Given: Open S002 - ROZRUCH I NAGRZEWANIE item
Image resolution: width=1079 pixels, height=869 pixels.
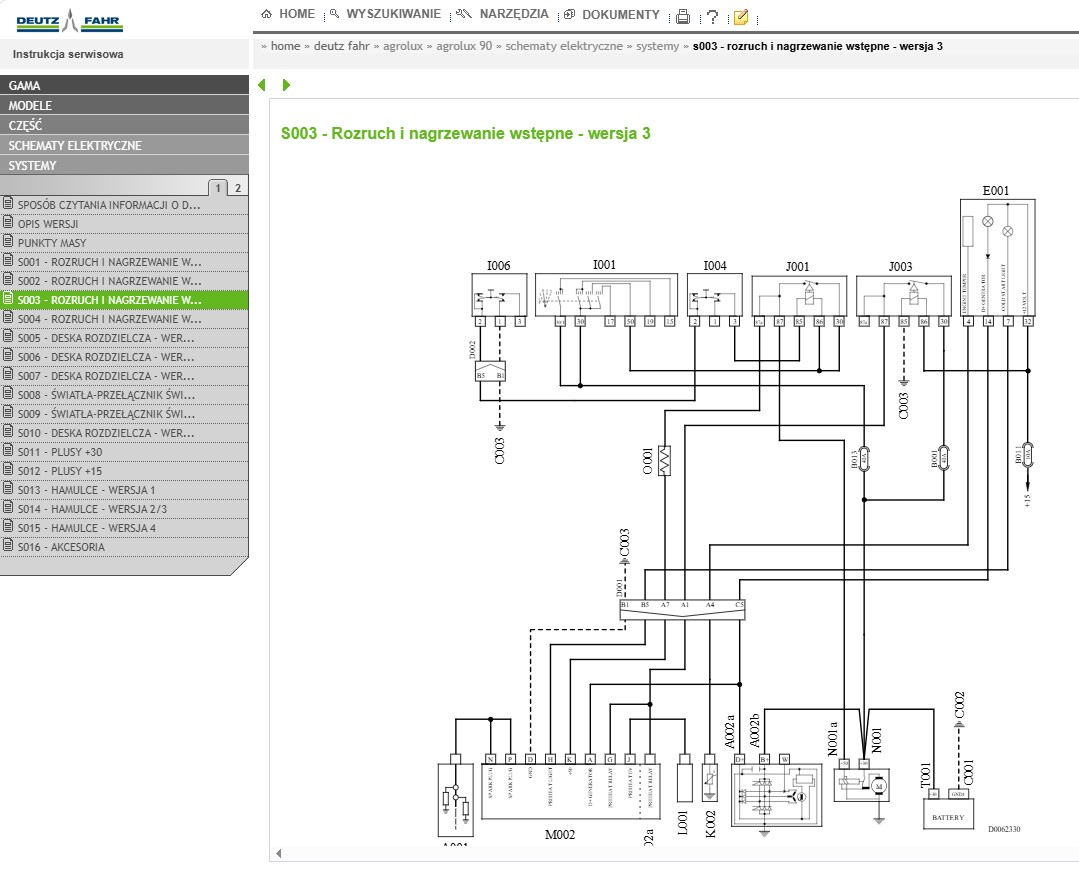Looking at the screenshot, I should (124, 281).
